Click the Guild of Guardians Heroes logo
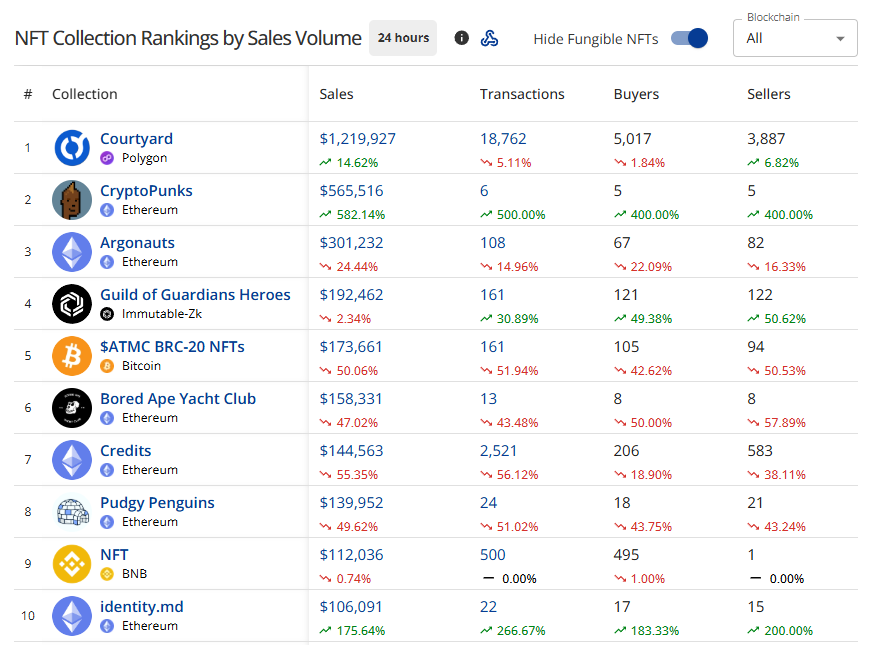Image resolution: width=871 pixels, height=645 pixels. 72,304
